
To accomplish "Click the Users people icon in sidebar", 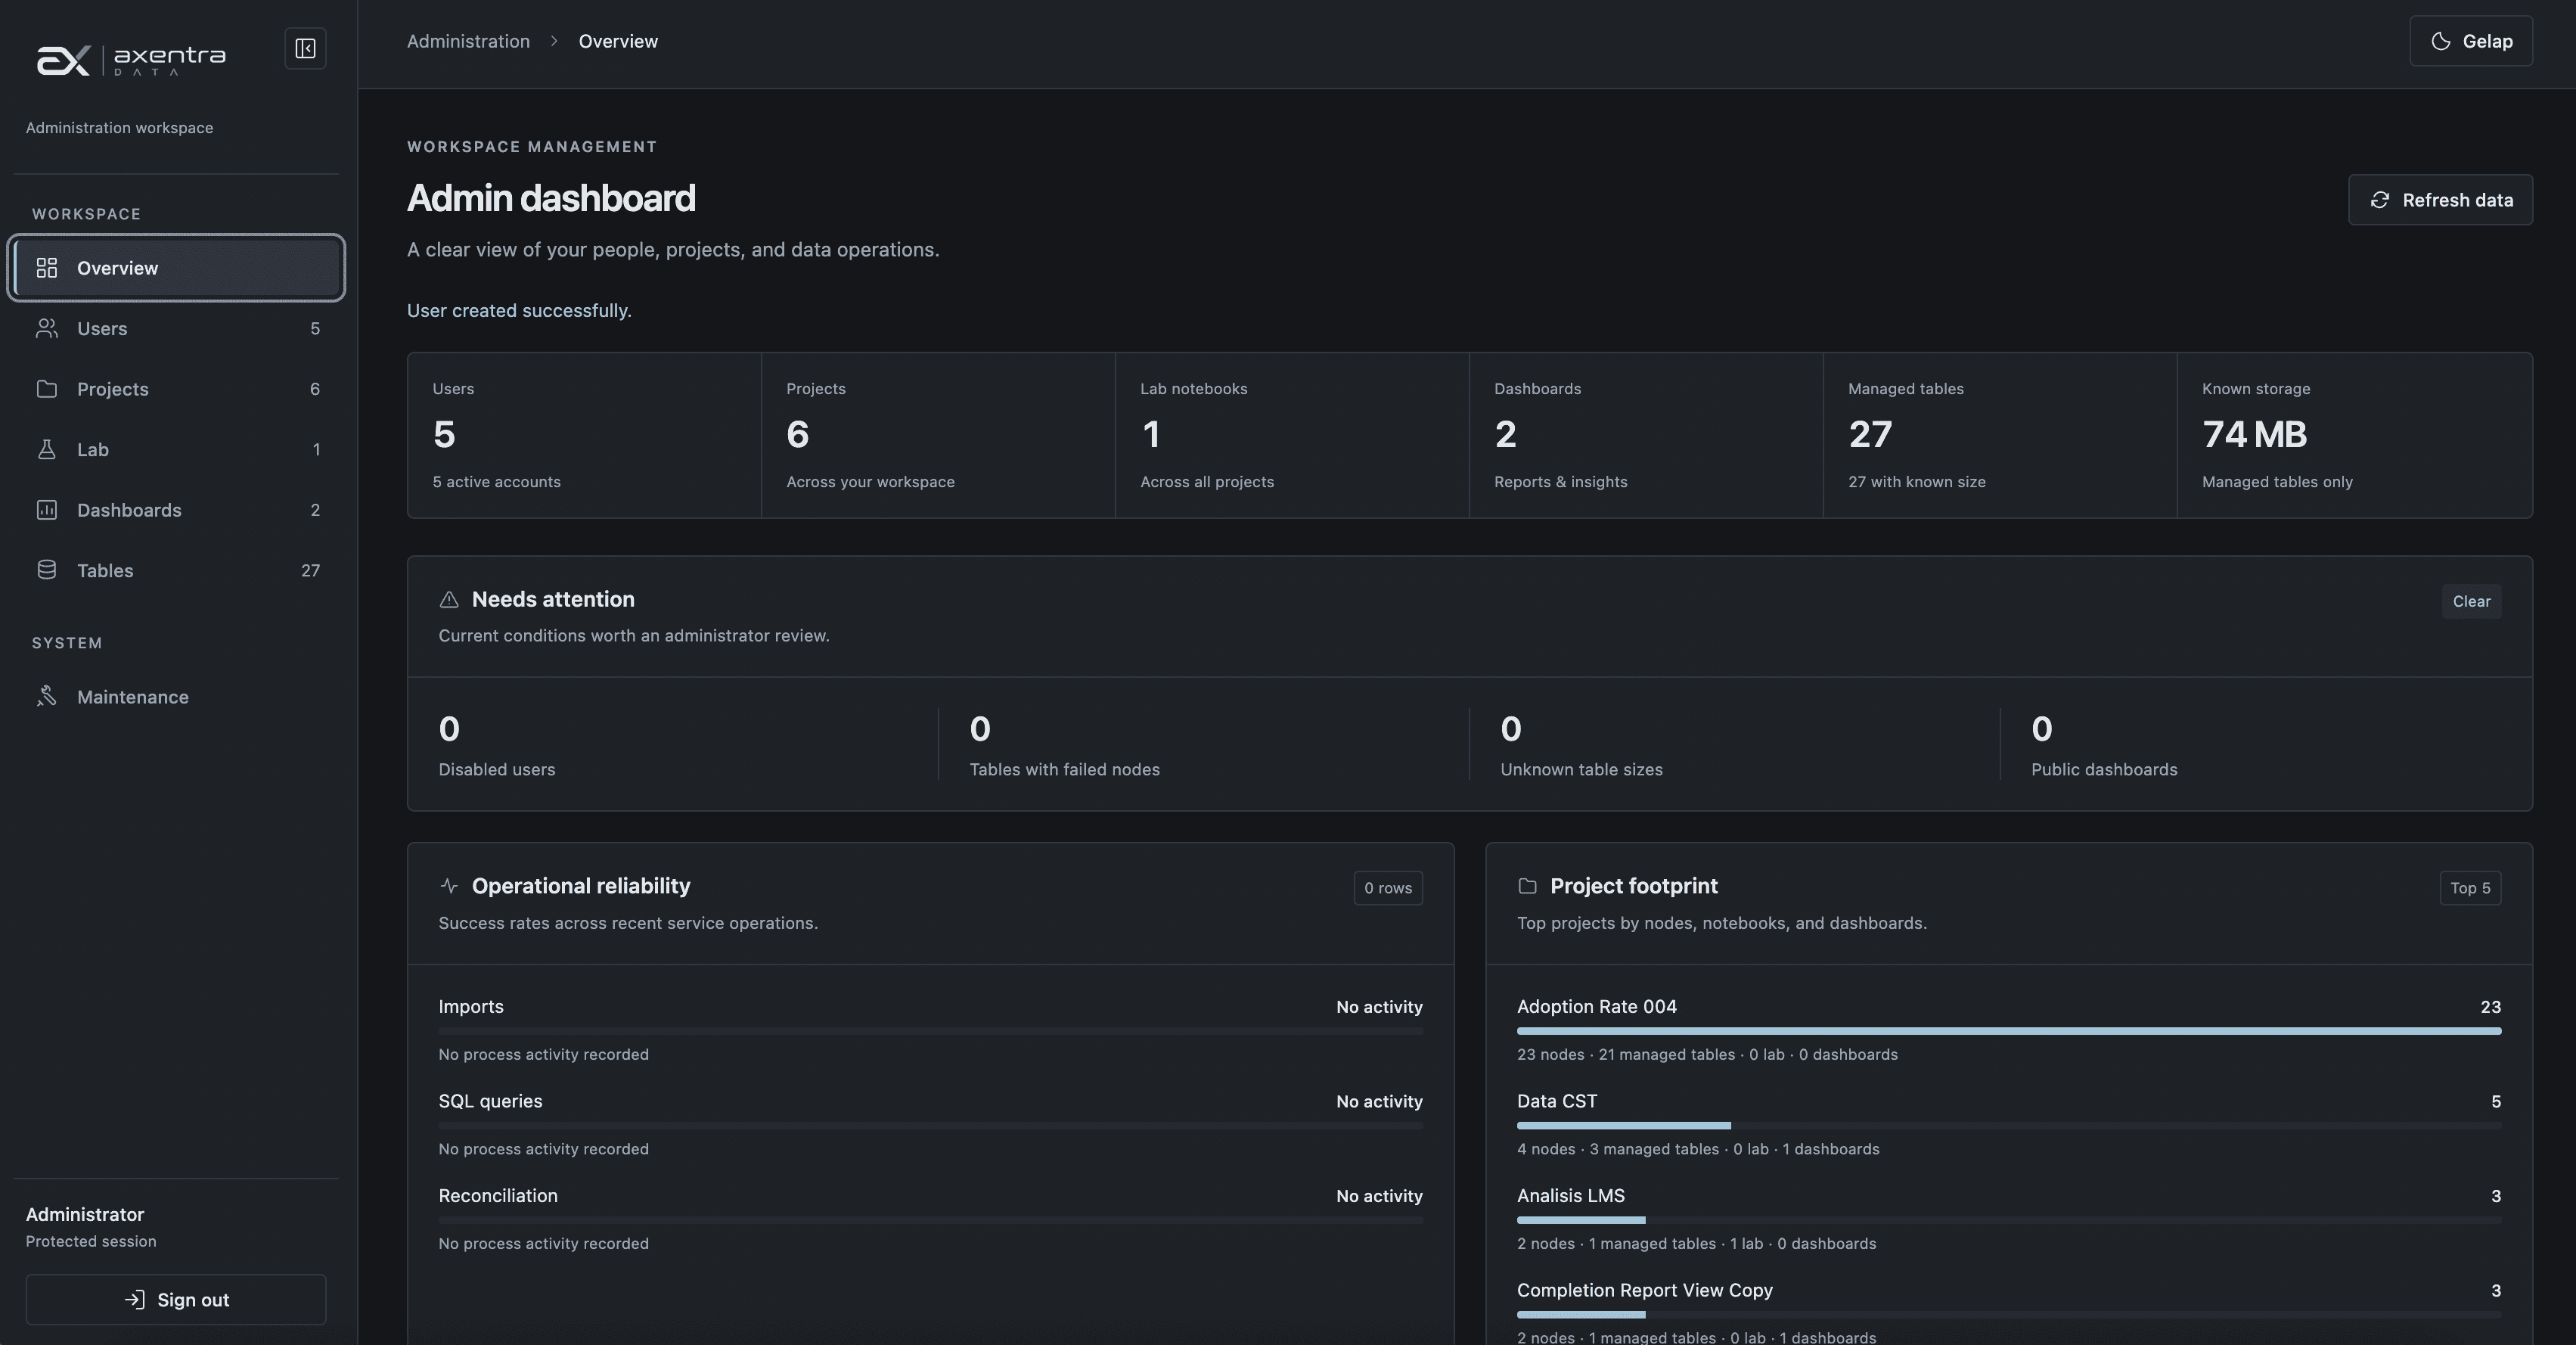I will pos(47,328).
